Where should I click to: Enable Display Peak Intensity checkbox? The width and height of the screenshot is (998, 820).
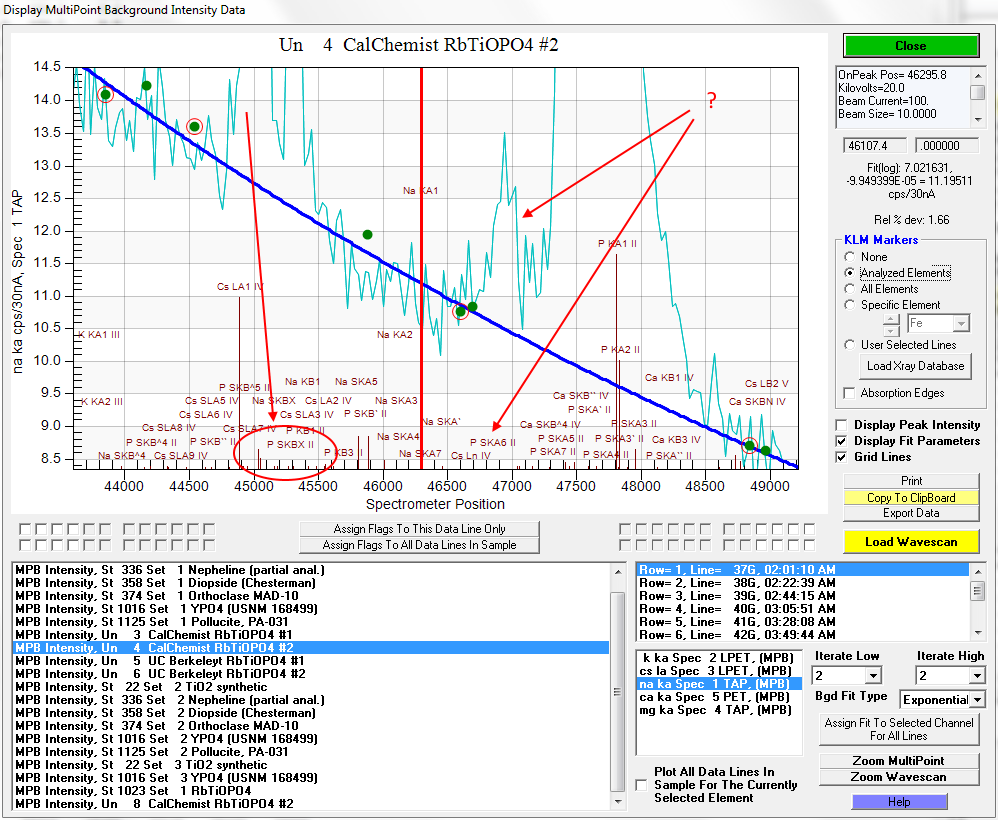pos(842,425)
